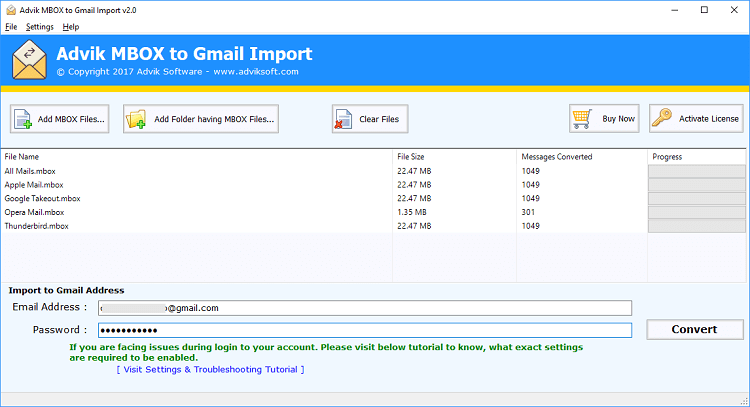The height and width of the screenshot is (407, 750).
Task: Click the 1.35 MB file size cell
Action: [x=411, y=212]
